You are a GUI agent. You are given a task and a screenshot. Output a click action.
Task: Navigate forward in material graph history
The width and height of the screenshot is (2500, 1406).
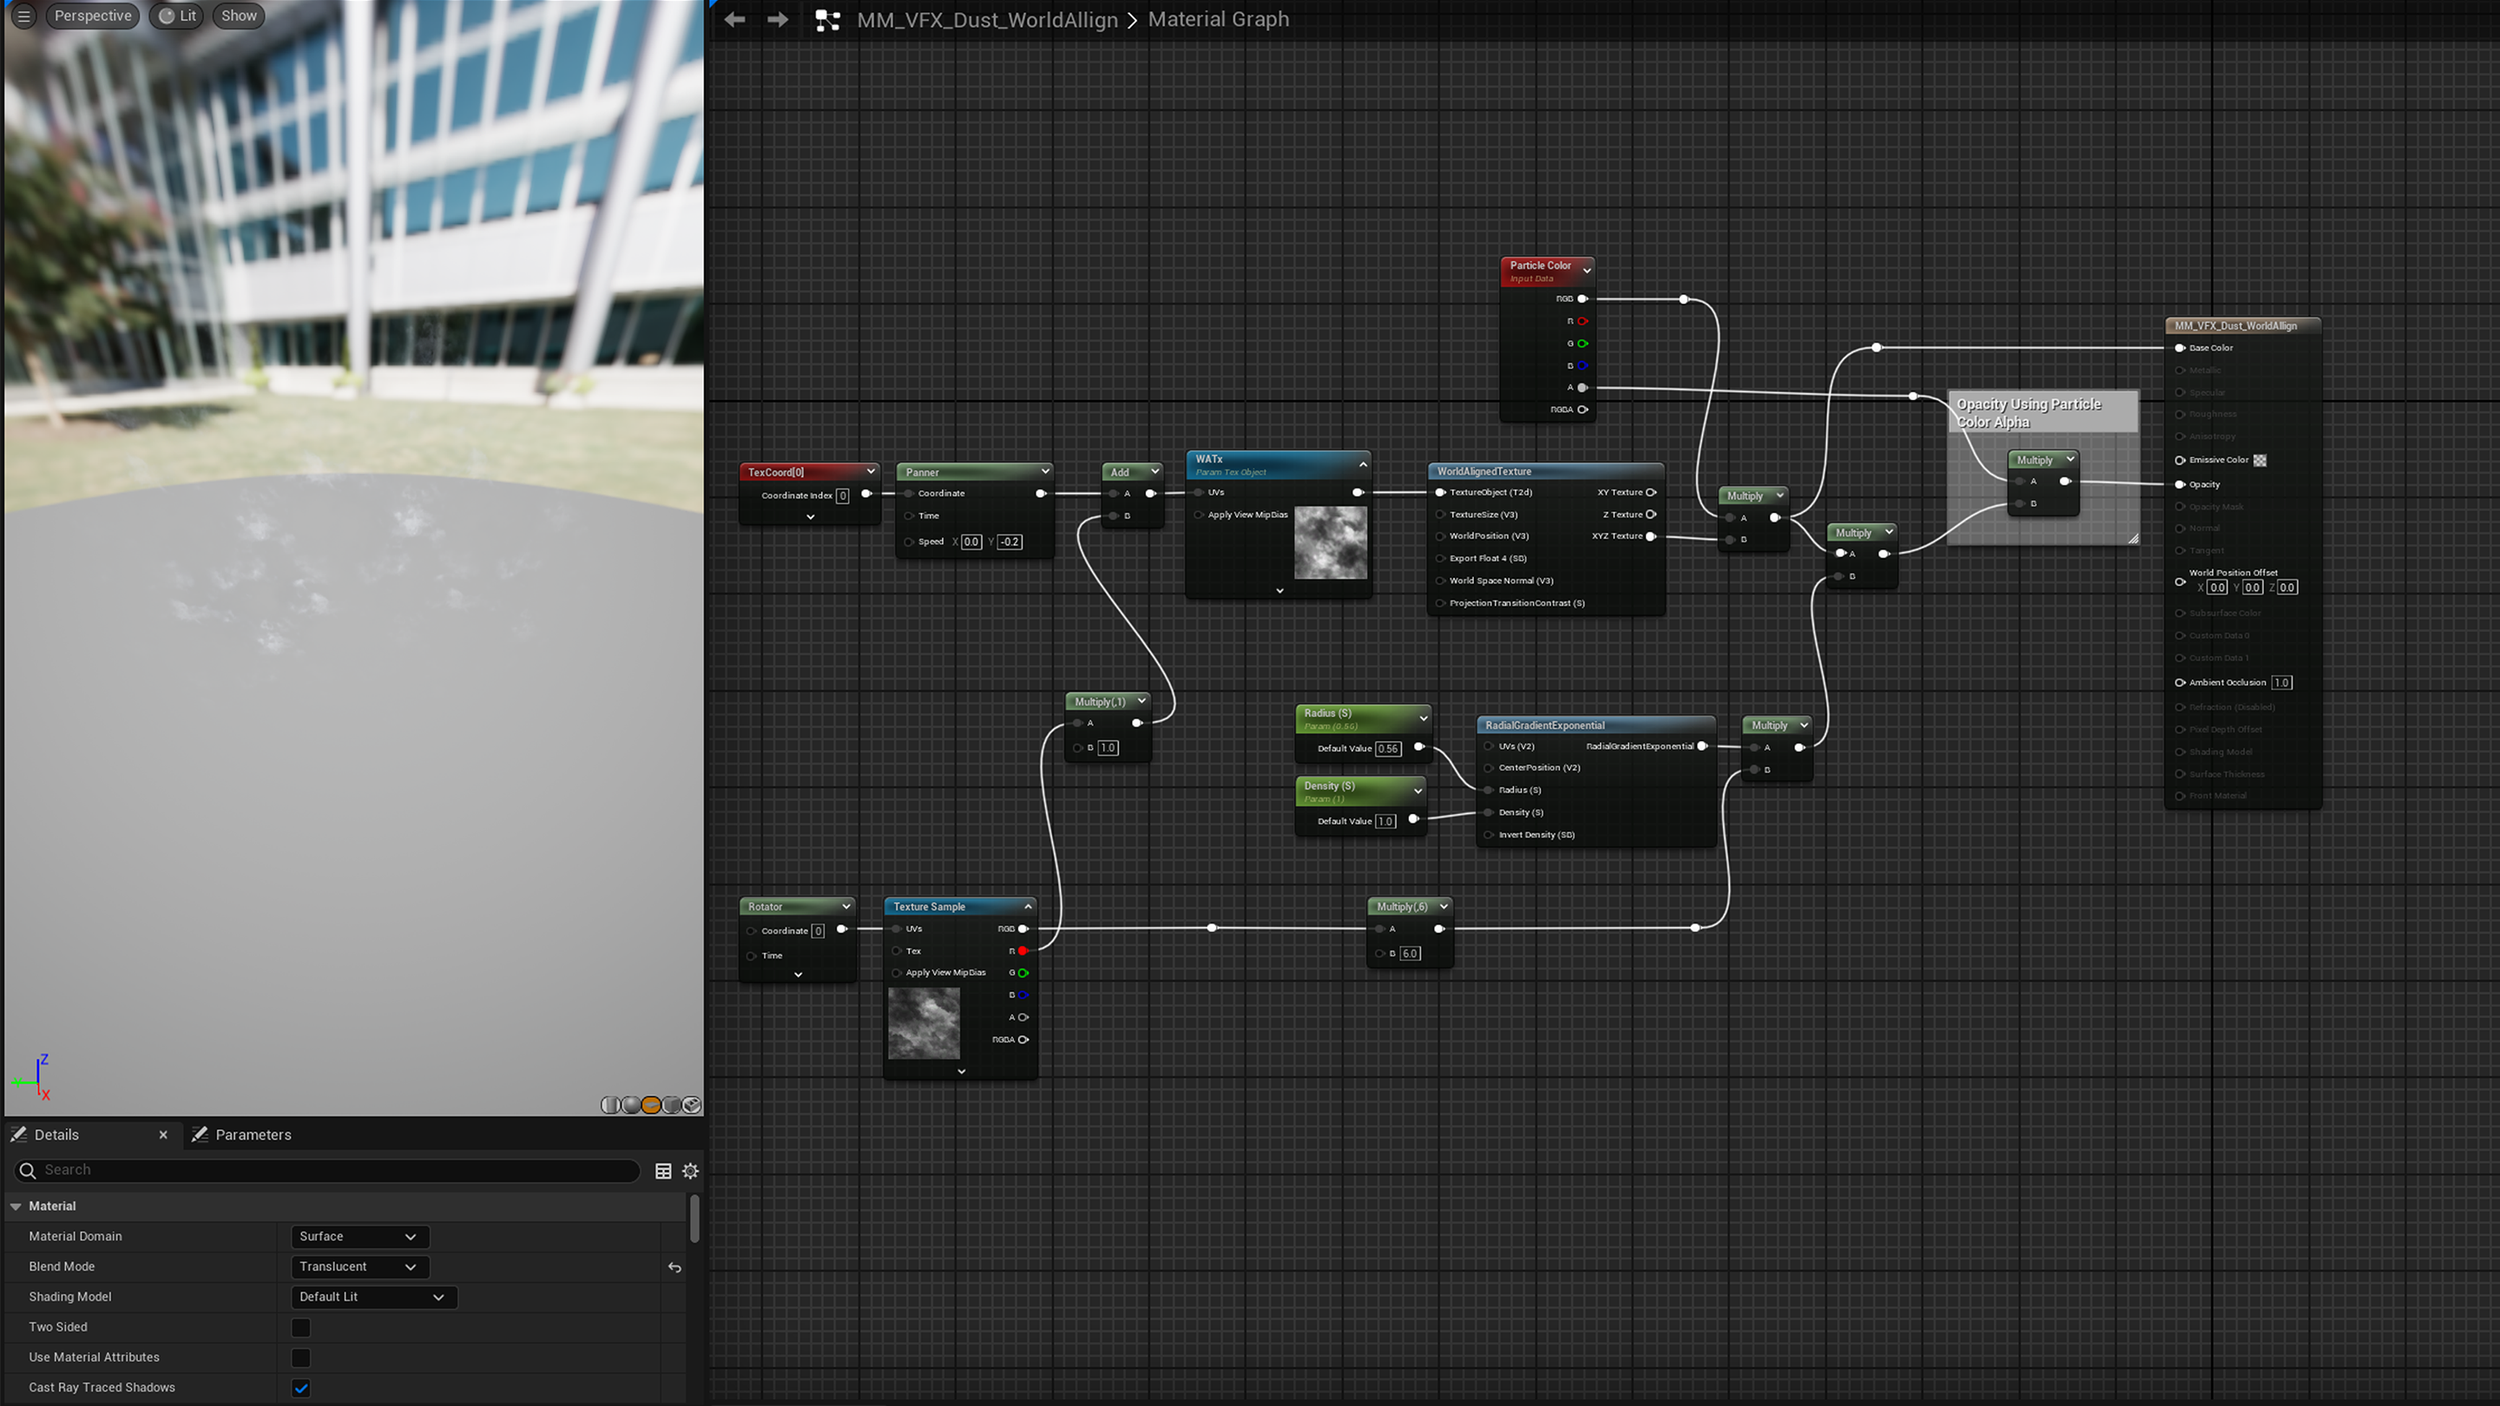pyautogui.click(x=778, y=20)
